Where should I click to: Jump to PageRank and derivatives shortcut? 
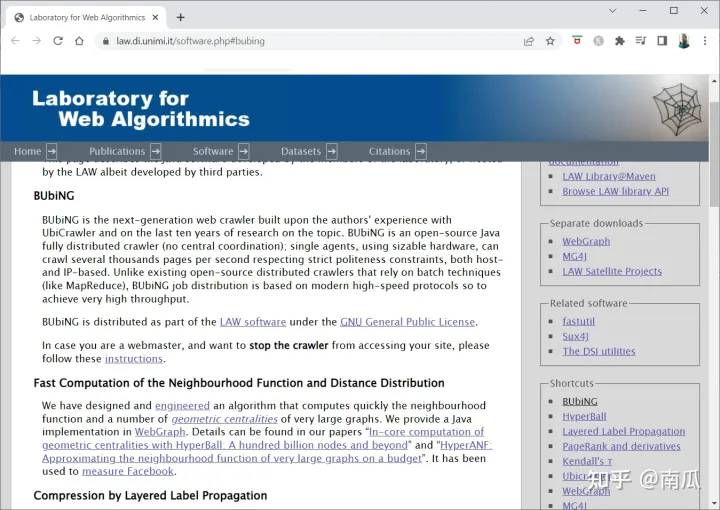pos(622,446)
